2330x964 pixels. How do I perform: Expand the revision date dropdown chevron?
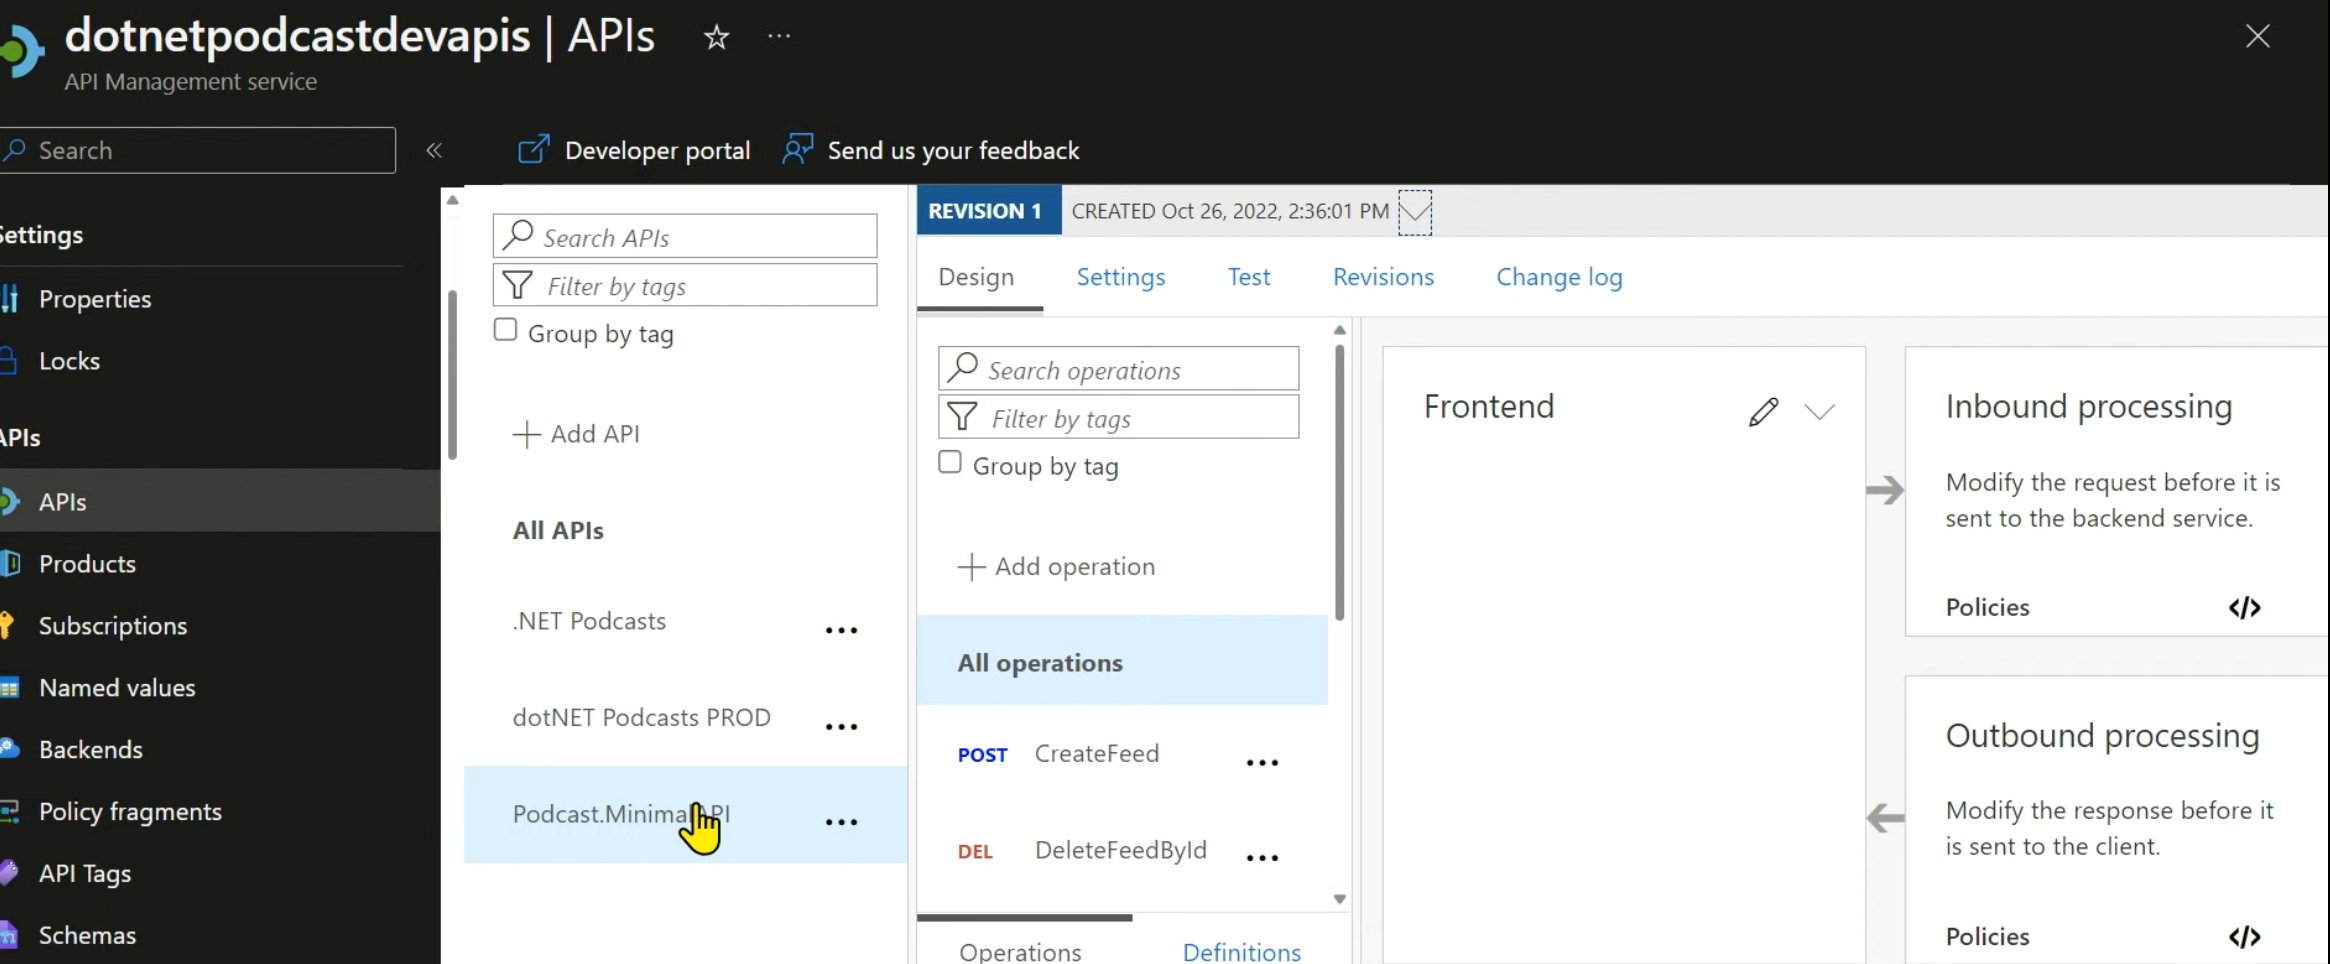click(x=1414, y=211)
